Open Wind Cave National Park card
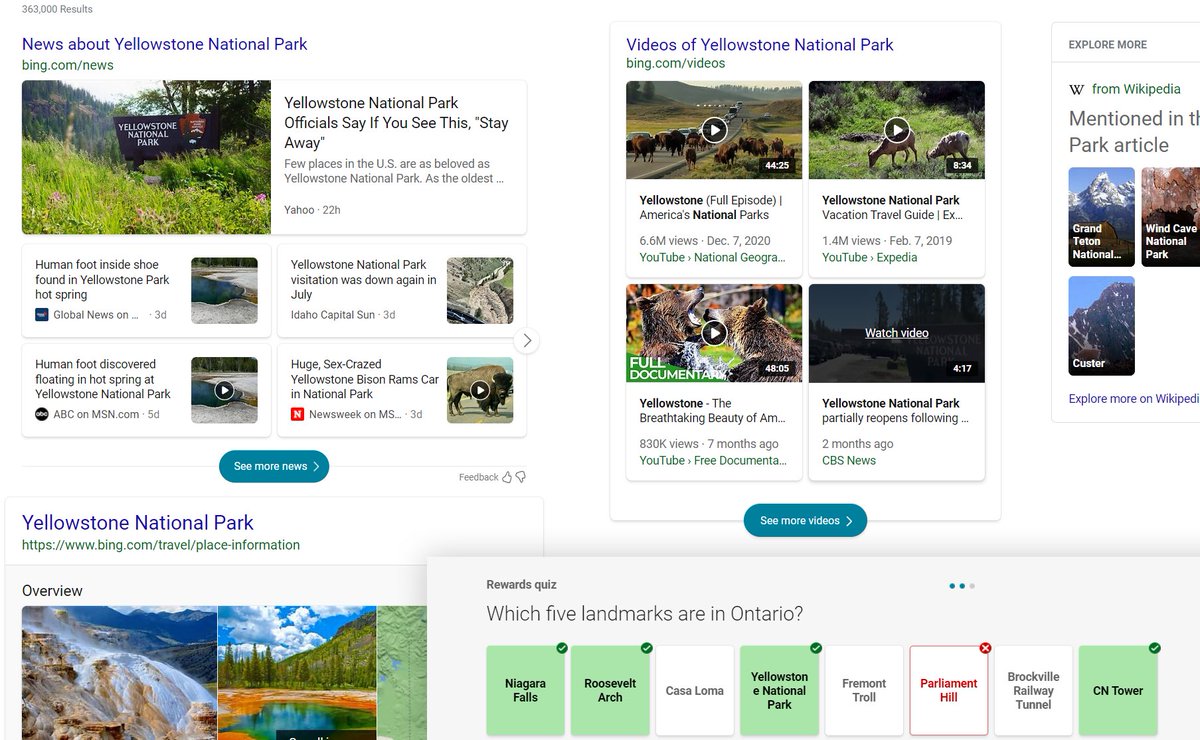 point(1171,216)
